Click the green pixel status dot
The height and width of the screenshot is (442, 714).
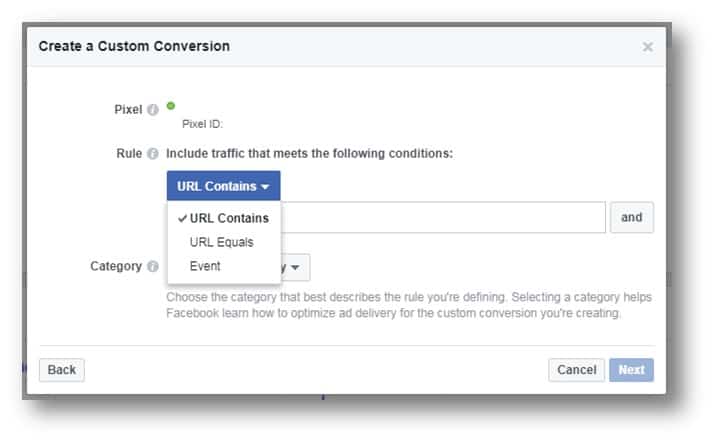171,106
